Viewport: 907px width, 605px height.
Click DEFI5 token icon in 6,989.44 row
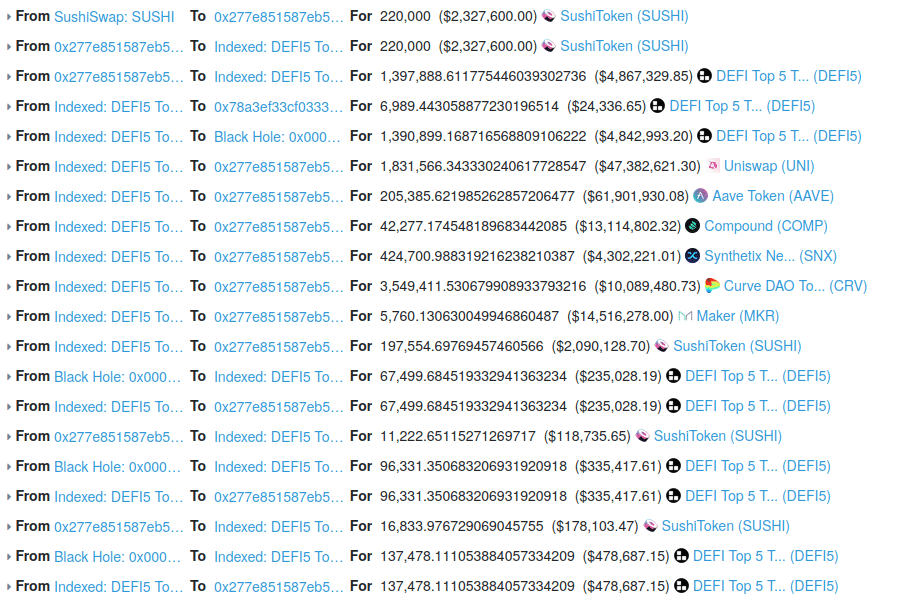tap(657, 106)
